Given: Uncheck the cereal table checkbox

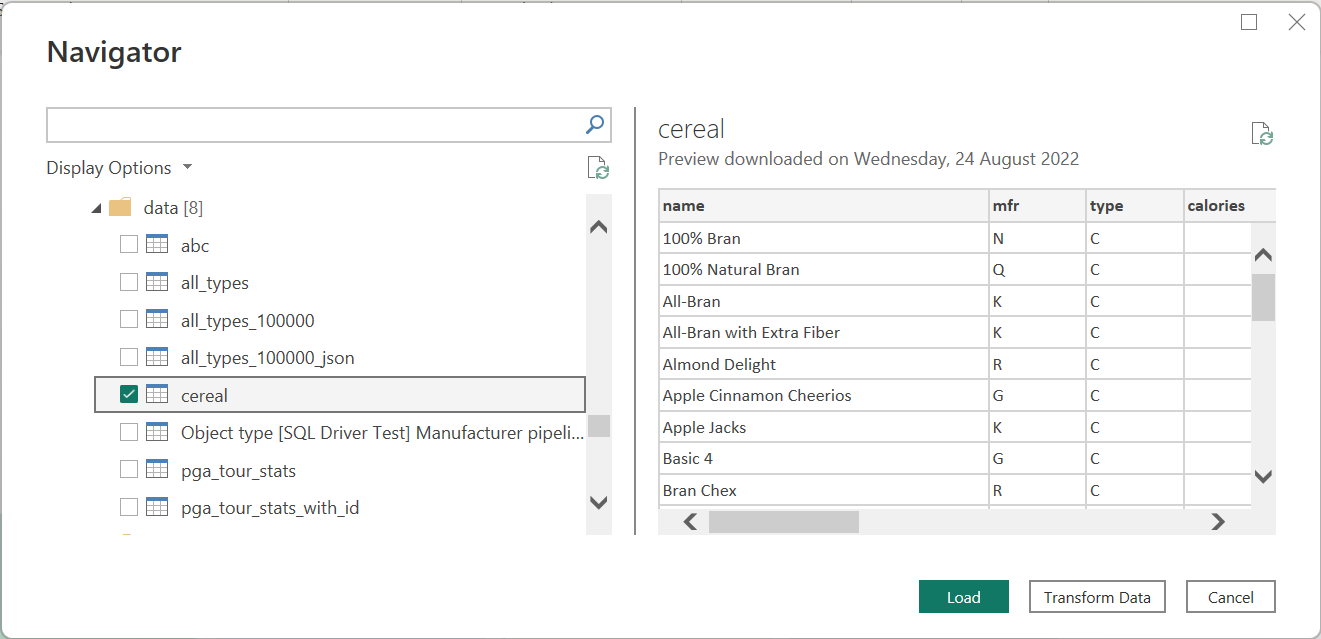Looking at the screenshot, I should tap(128, 394).
